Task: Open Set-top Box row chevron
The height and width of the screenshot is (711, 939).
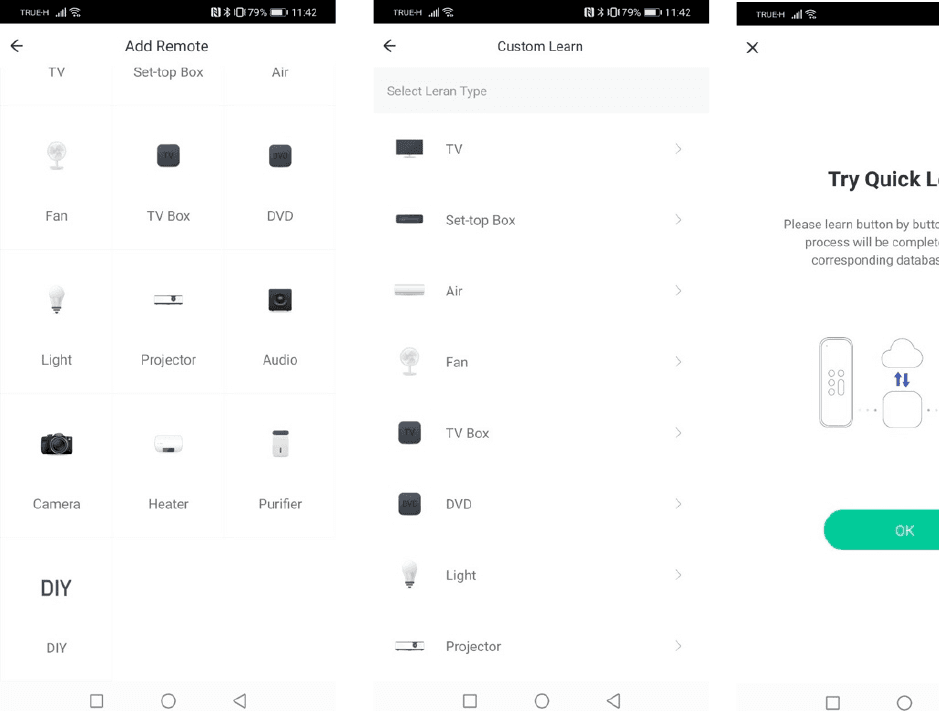Action: click(x=678, y=219)
